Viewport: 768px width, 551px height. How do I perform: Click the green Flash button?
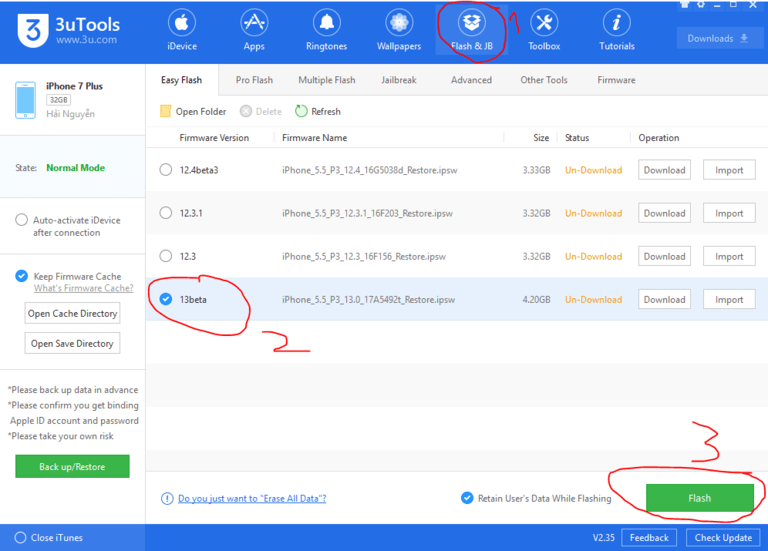[699, 498]
